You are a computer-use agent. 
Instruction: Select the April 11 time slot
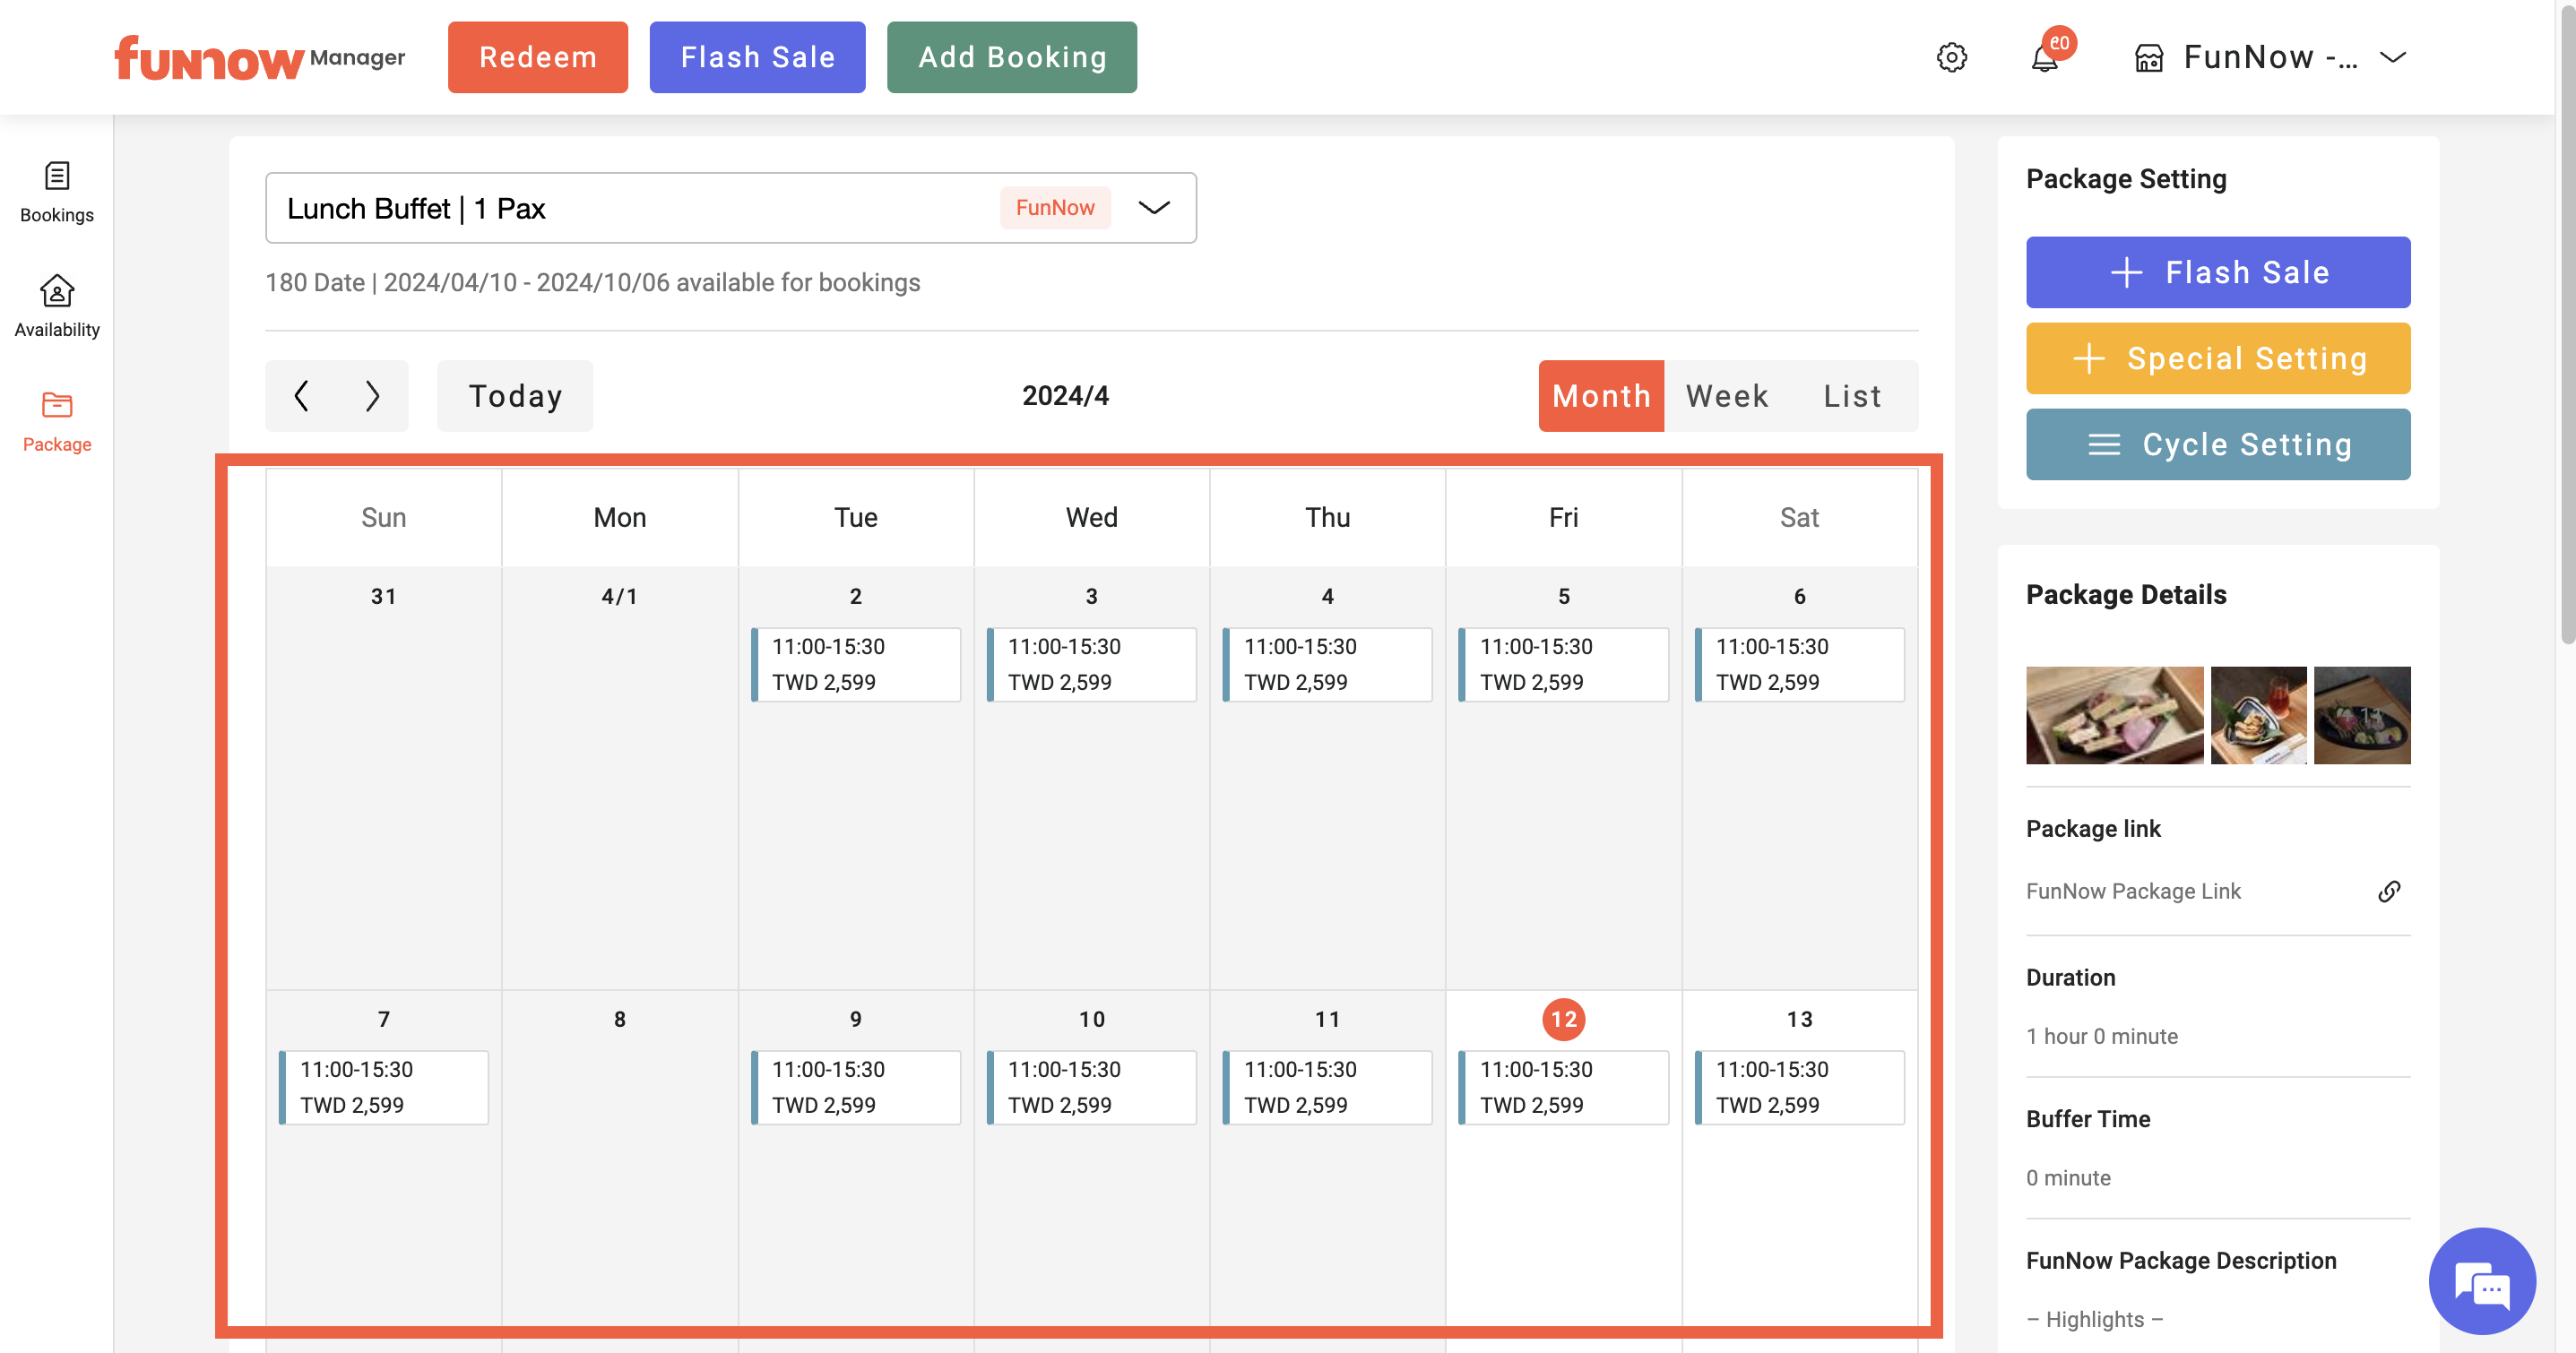tap(1328, 1088)
